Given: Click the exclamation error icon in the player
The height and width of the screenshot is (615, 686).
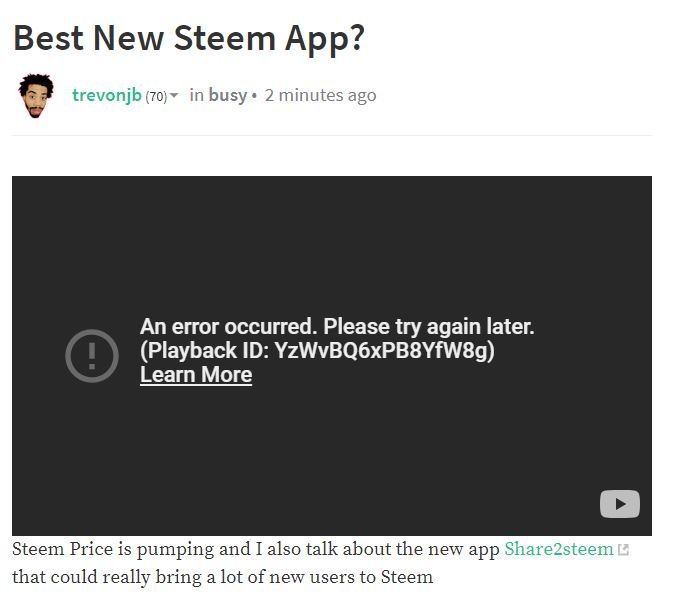Looking at the screenshot, I should click(92, 356).
